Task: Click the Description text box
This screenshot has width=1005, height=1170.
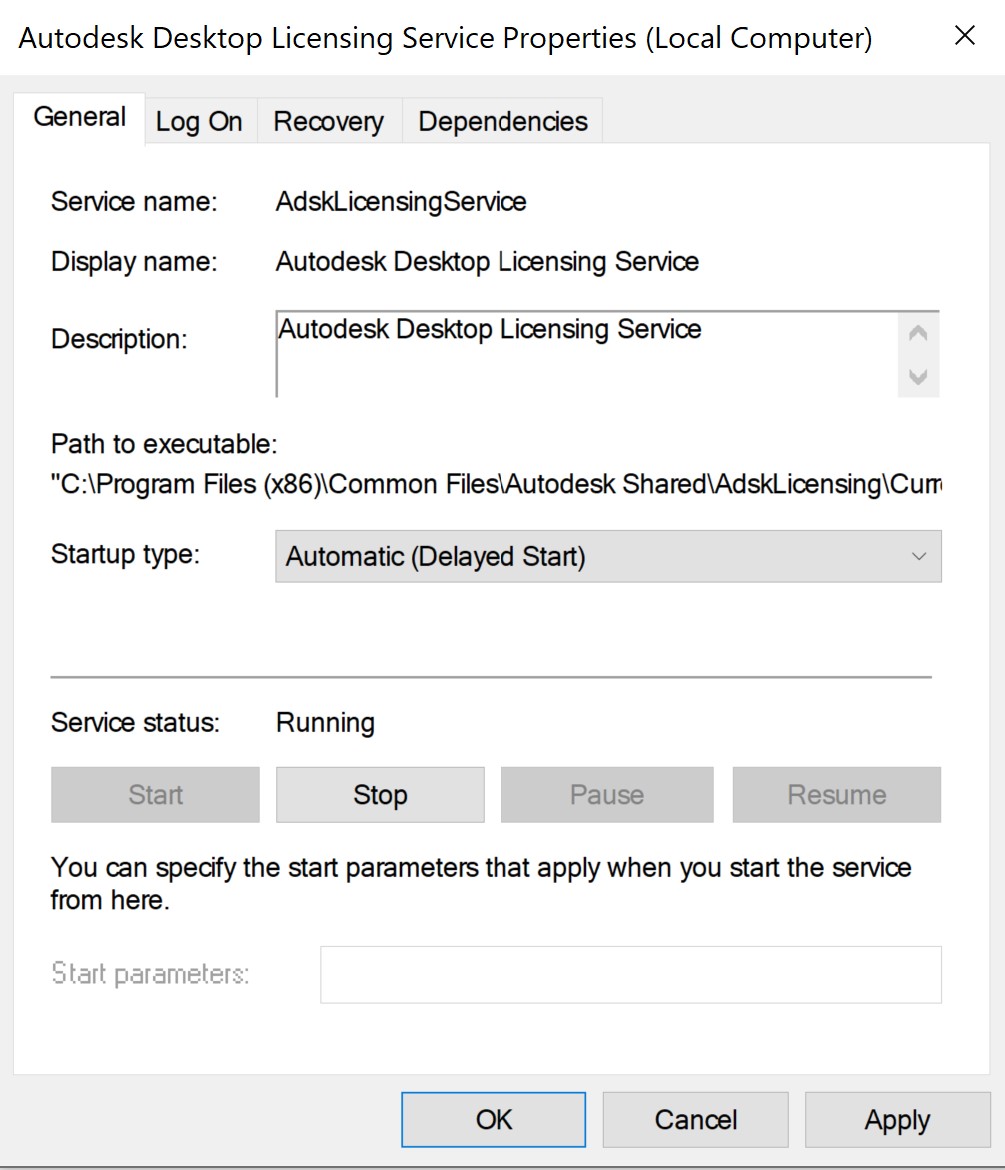Action: coord(587,353)
